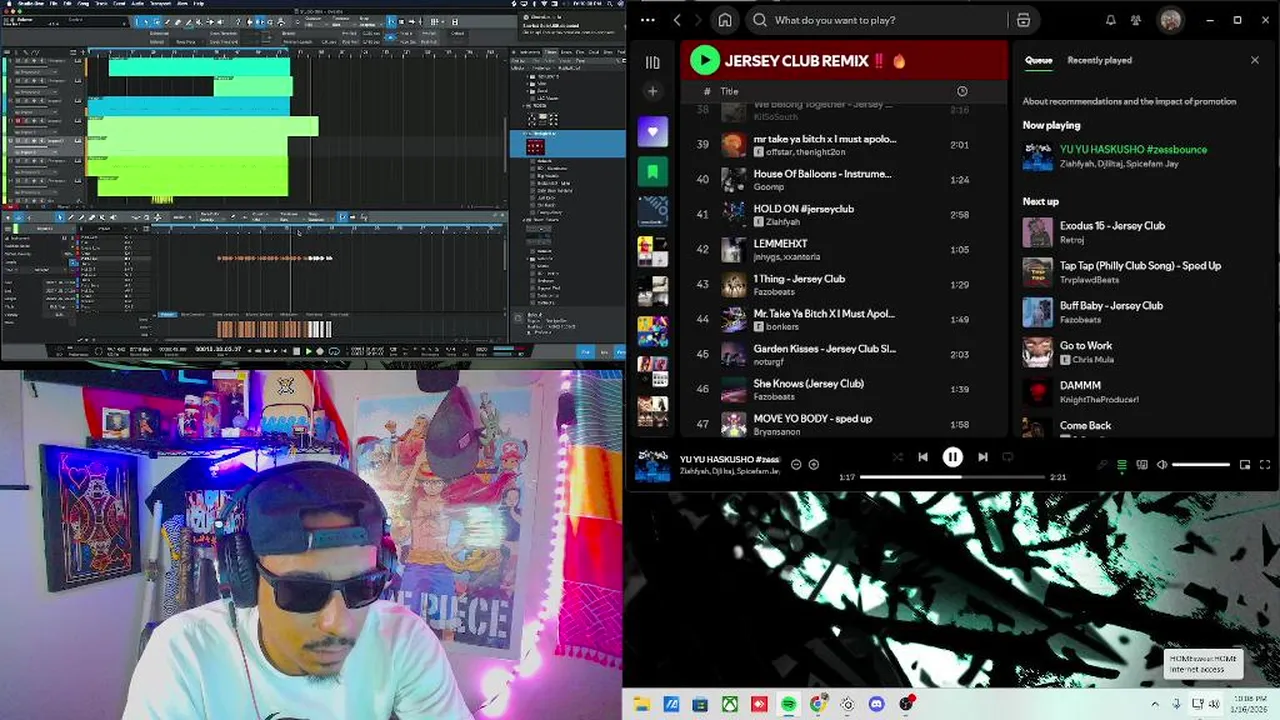1280x720 pixels.
Task: Open the Spotify three-dot menu
Action: click(648, 20)
